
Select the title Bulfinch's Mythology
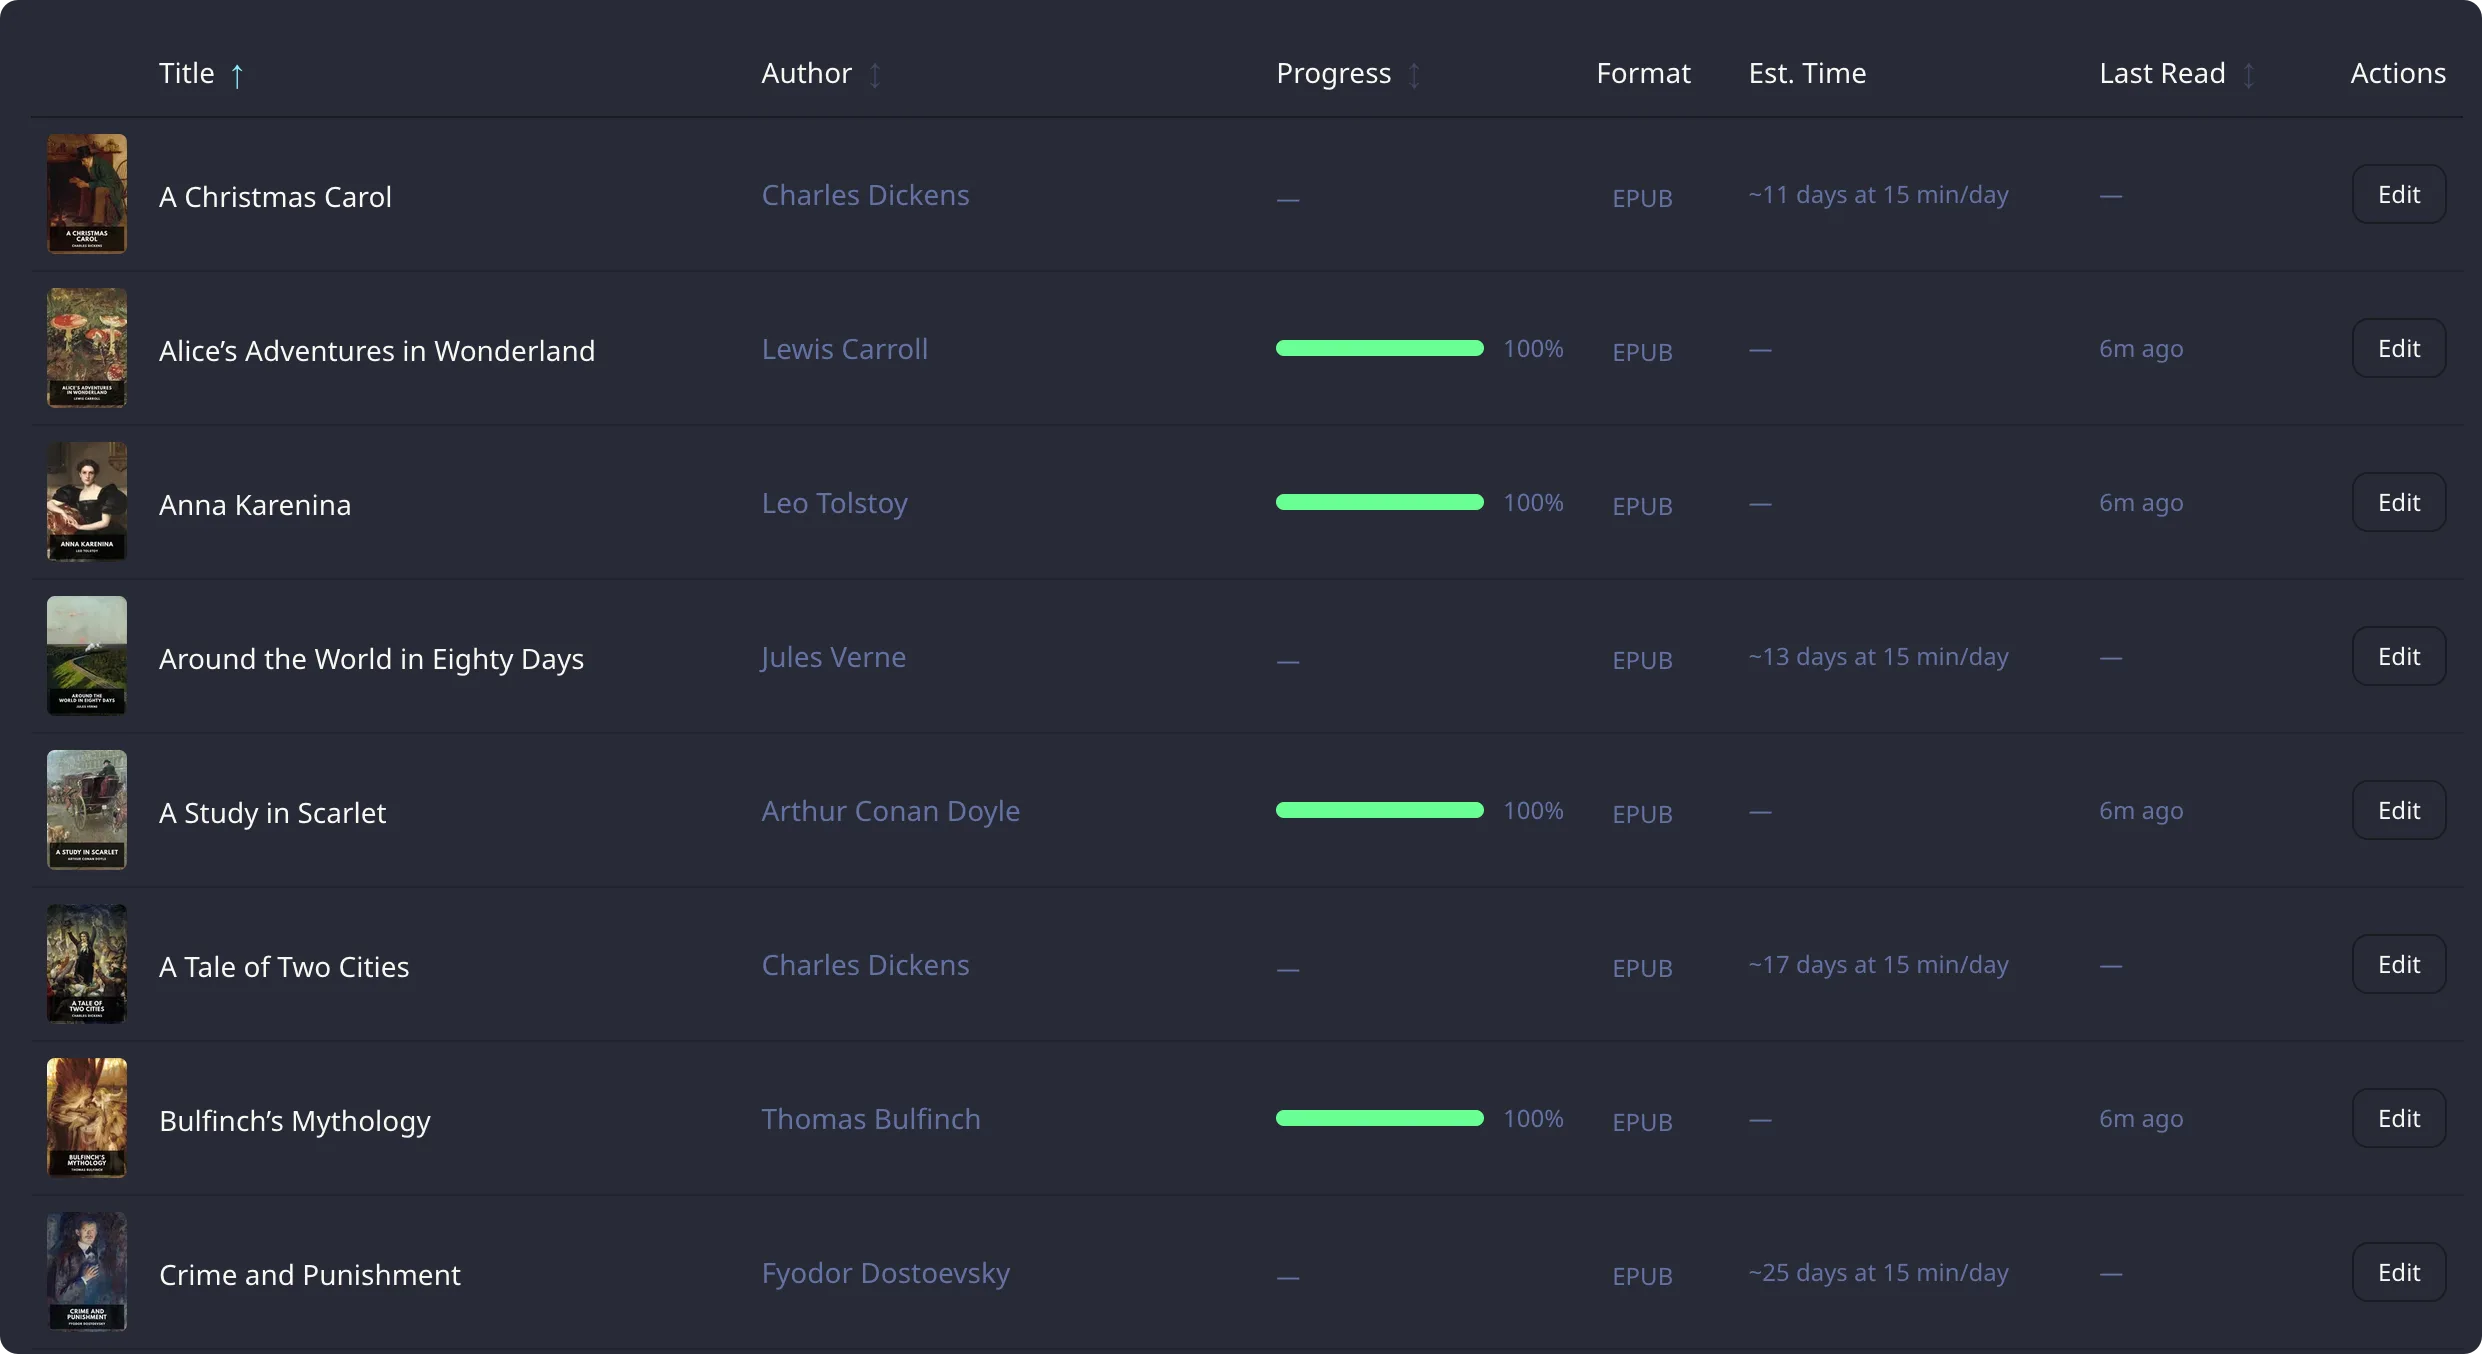(294, 1122)
